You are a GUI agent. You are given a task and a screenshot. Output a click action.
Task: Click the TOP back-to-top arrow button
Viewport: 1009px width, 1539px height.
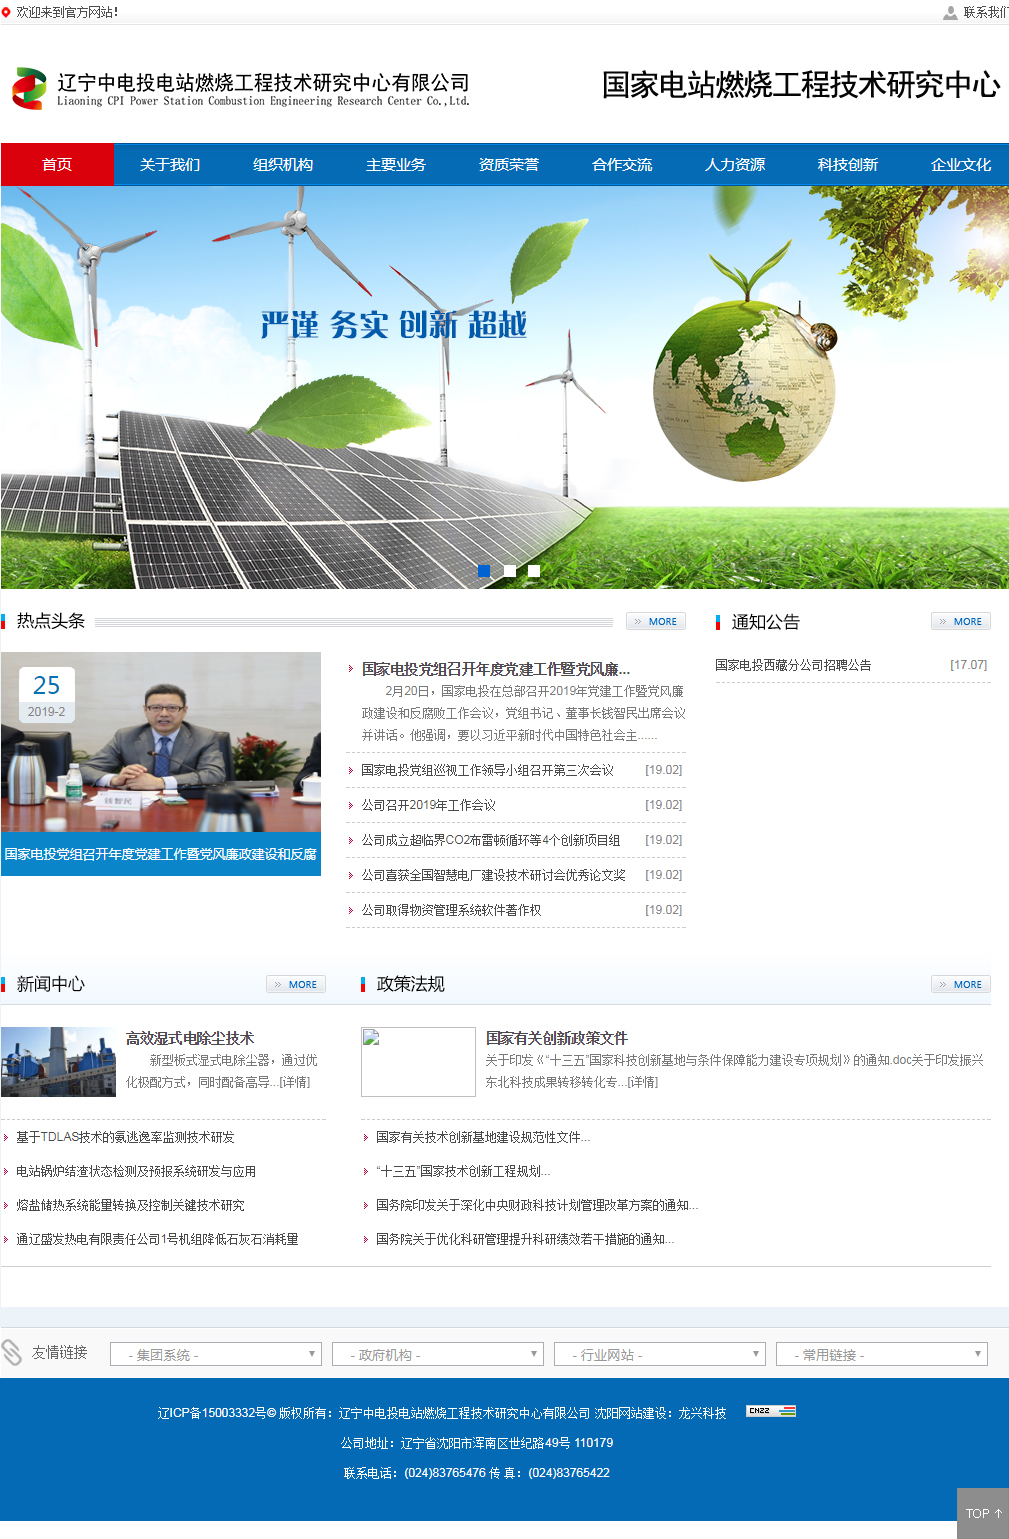(x=983, y=1513)
